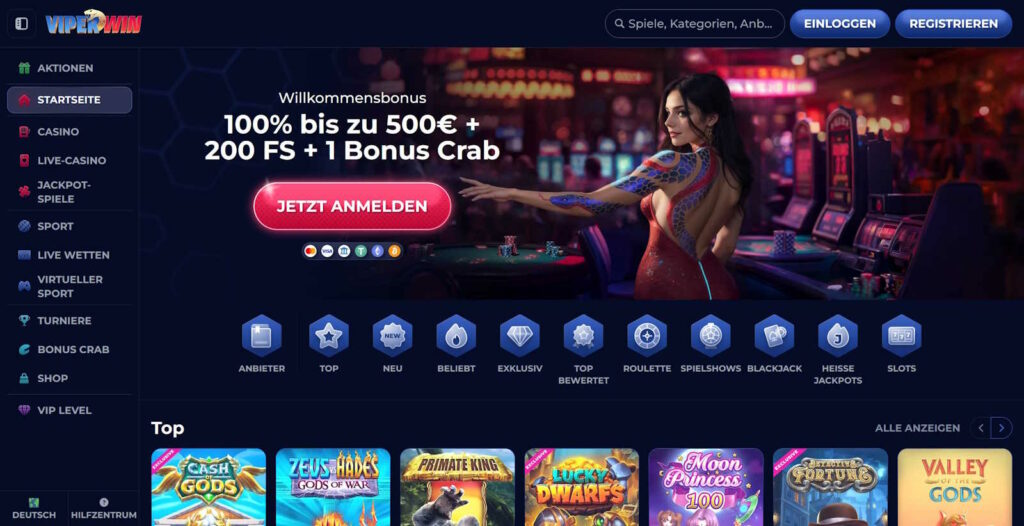Show next Top games with right arrow
1024x526 pixels.
tap(1001, 428)
